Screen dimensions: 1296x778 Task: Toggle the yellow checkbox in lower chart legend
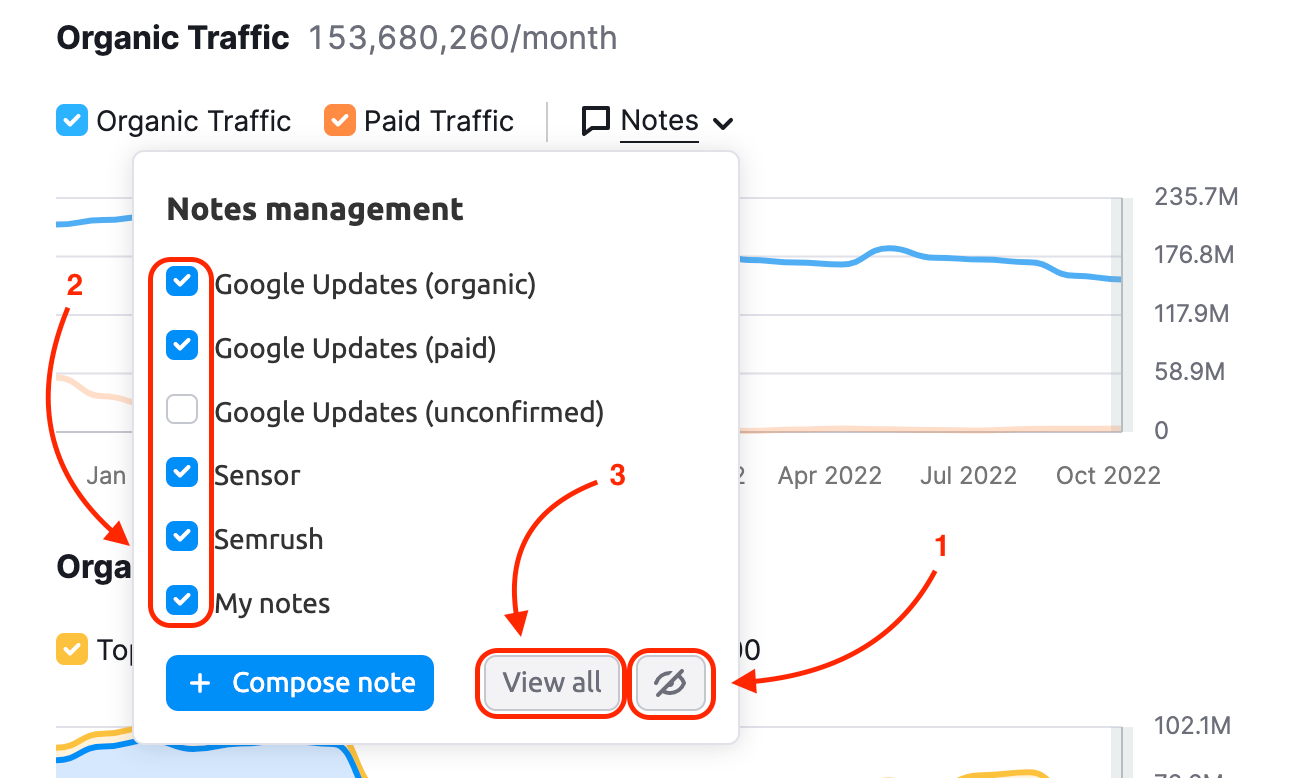tap(72, 650)
